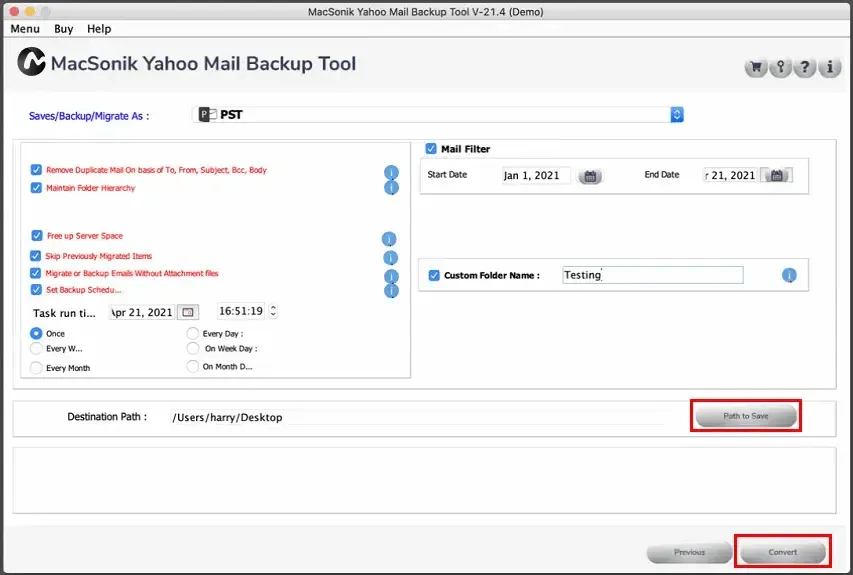Select the Every Month radio button
The height and width of the screenshot is (575, 853).
pos(36,368)
